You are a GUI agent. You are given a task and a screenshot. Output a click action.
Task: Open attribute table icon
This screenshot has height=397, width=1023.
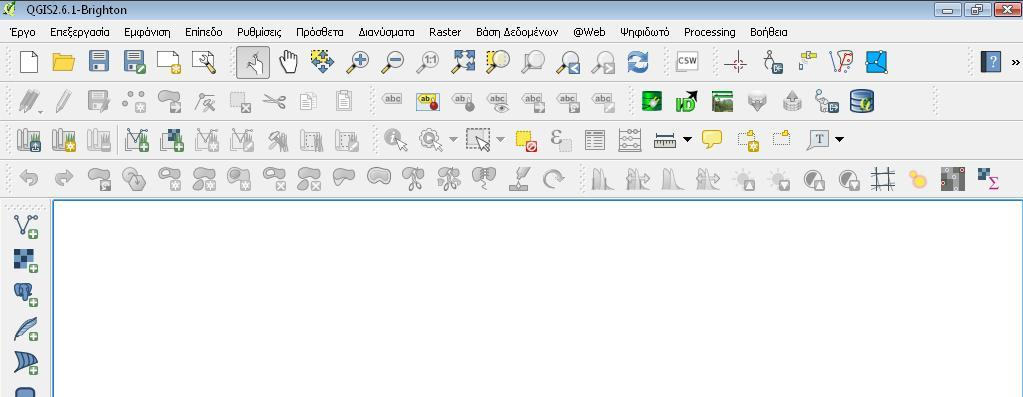tap(594, 140)
